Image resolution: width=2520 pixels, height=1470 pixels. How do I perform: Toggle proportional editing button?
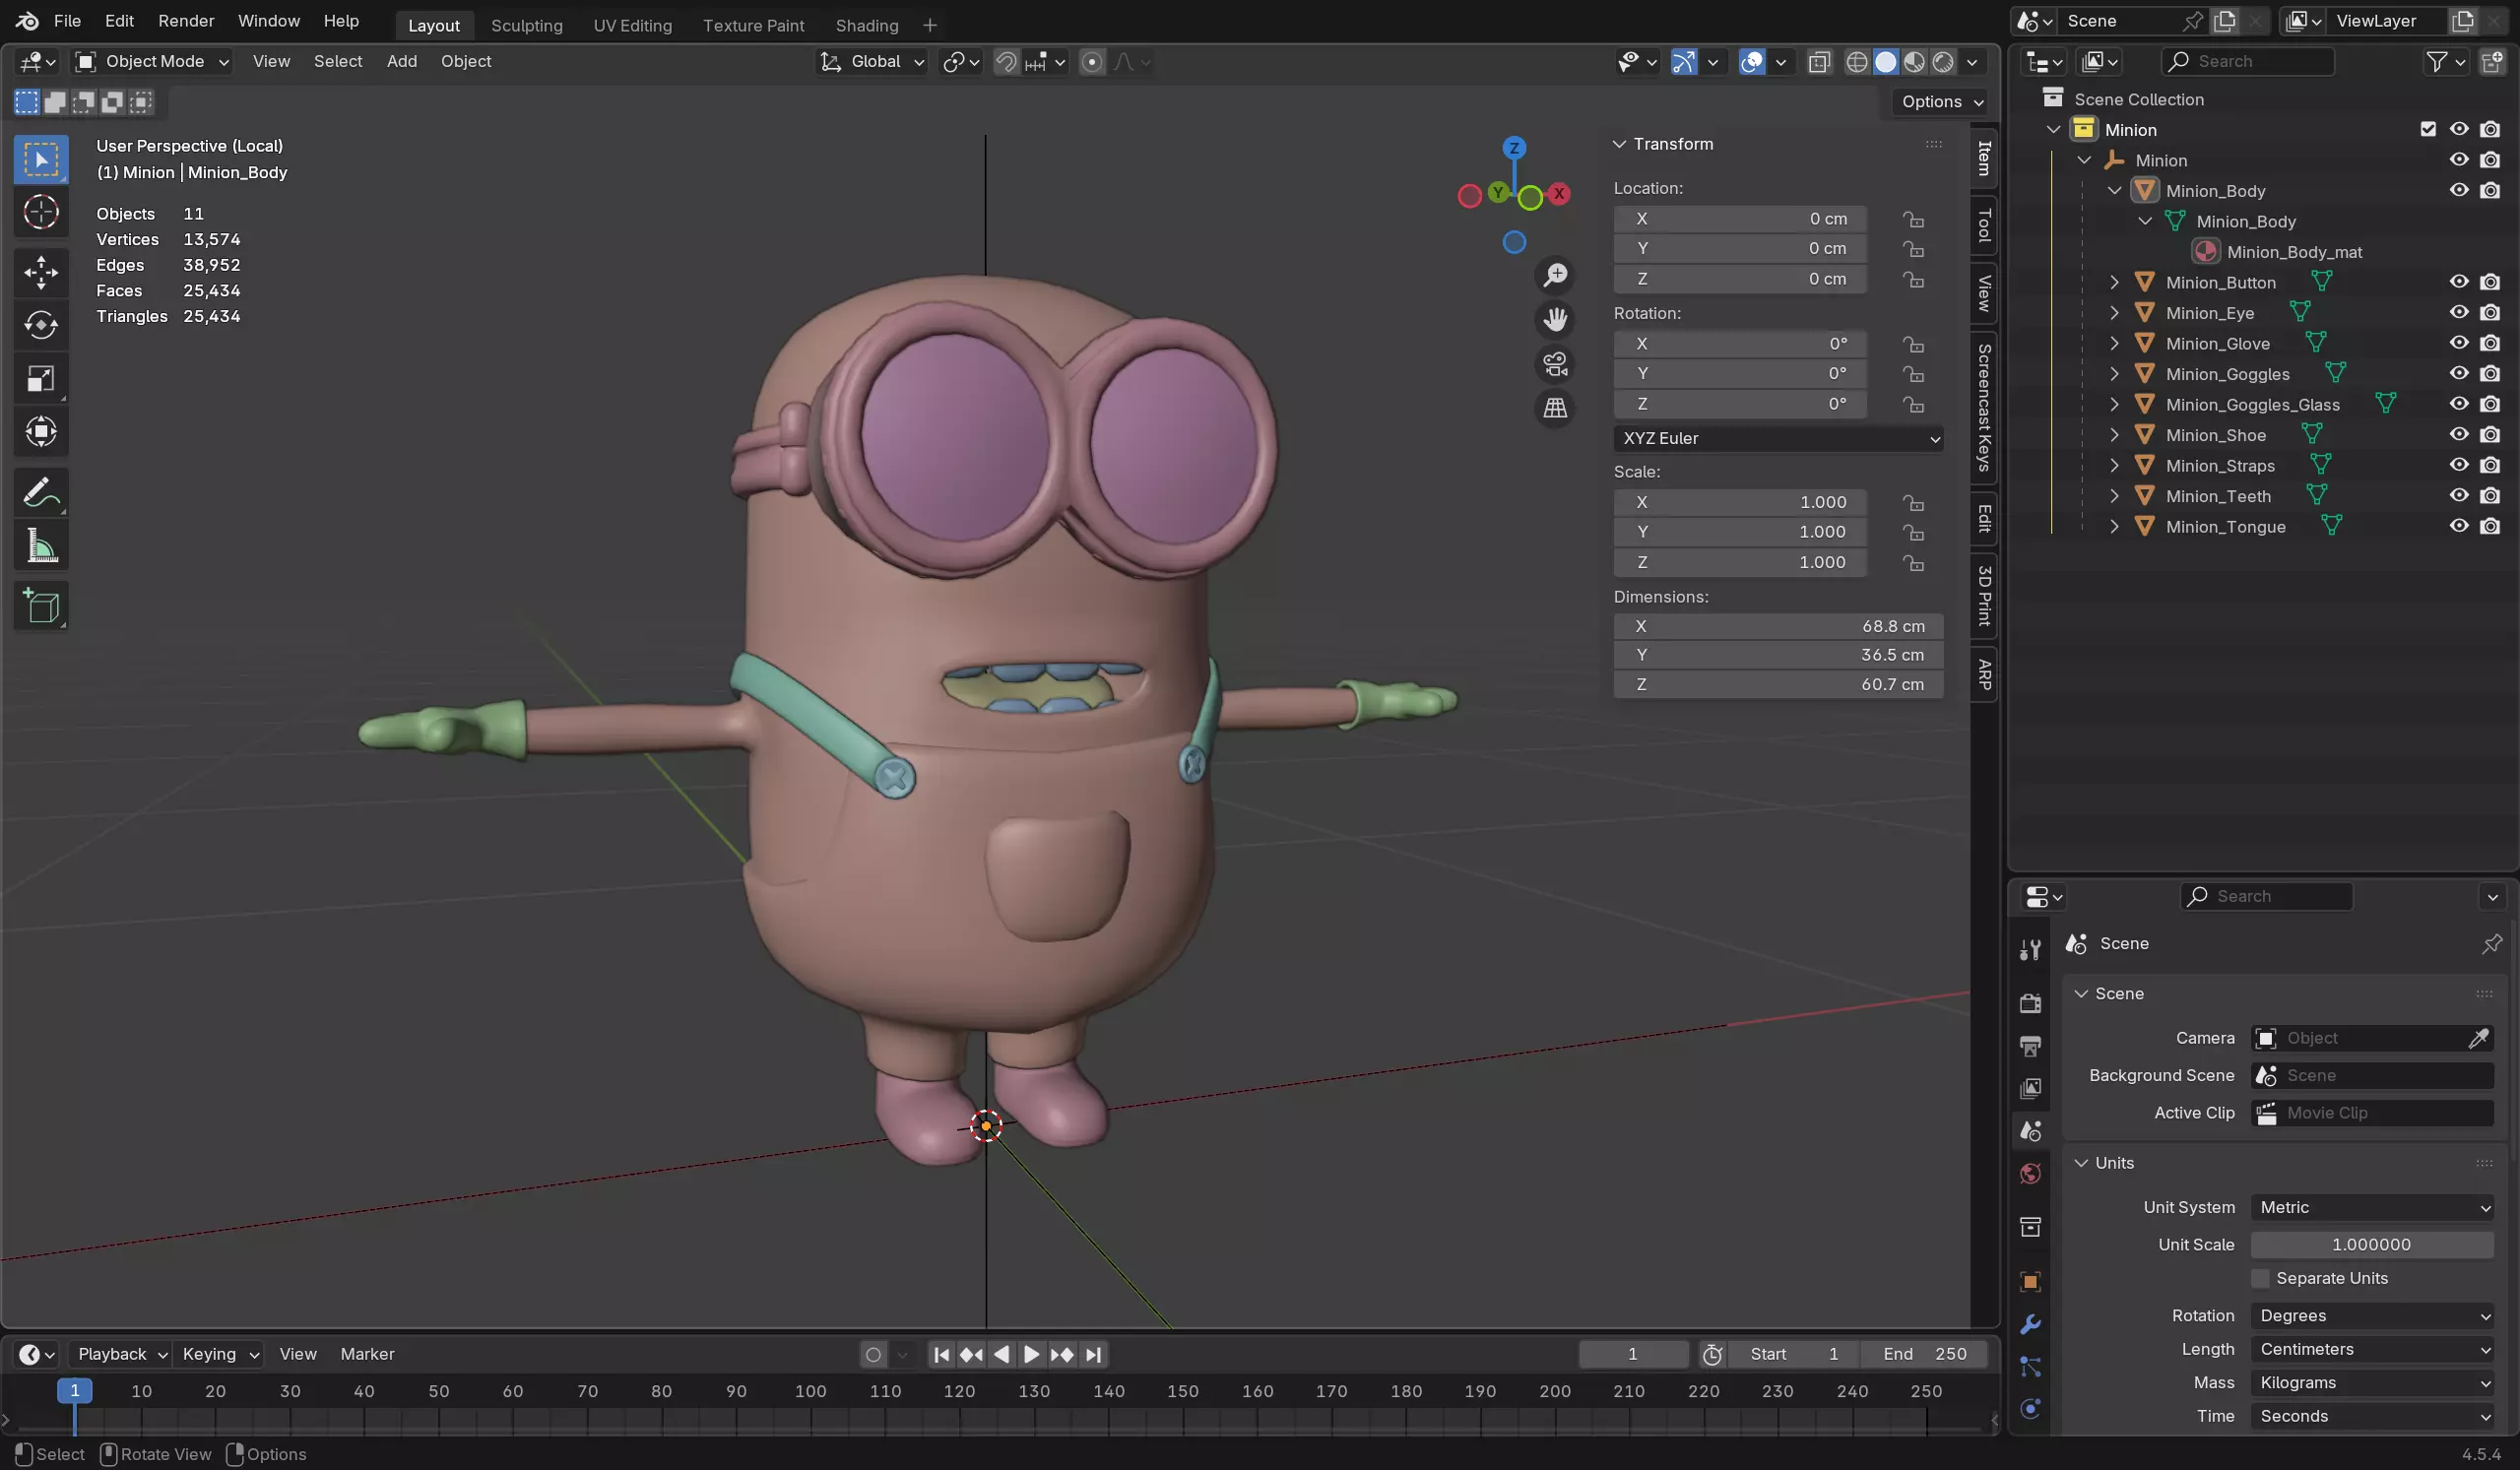[1092, 62]
